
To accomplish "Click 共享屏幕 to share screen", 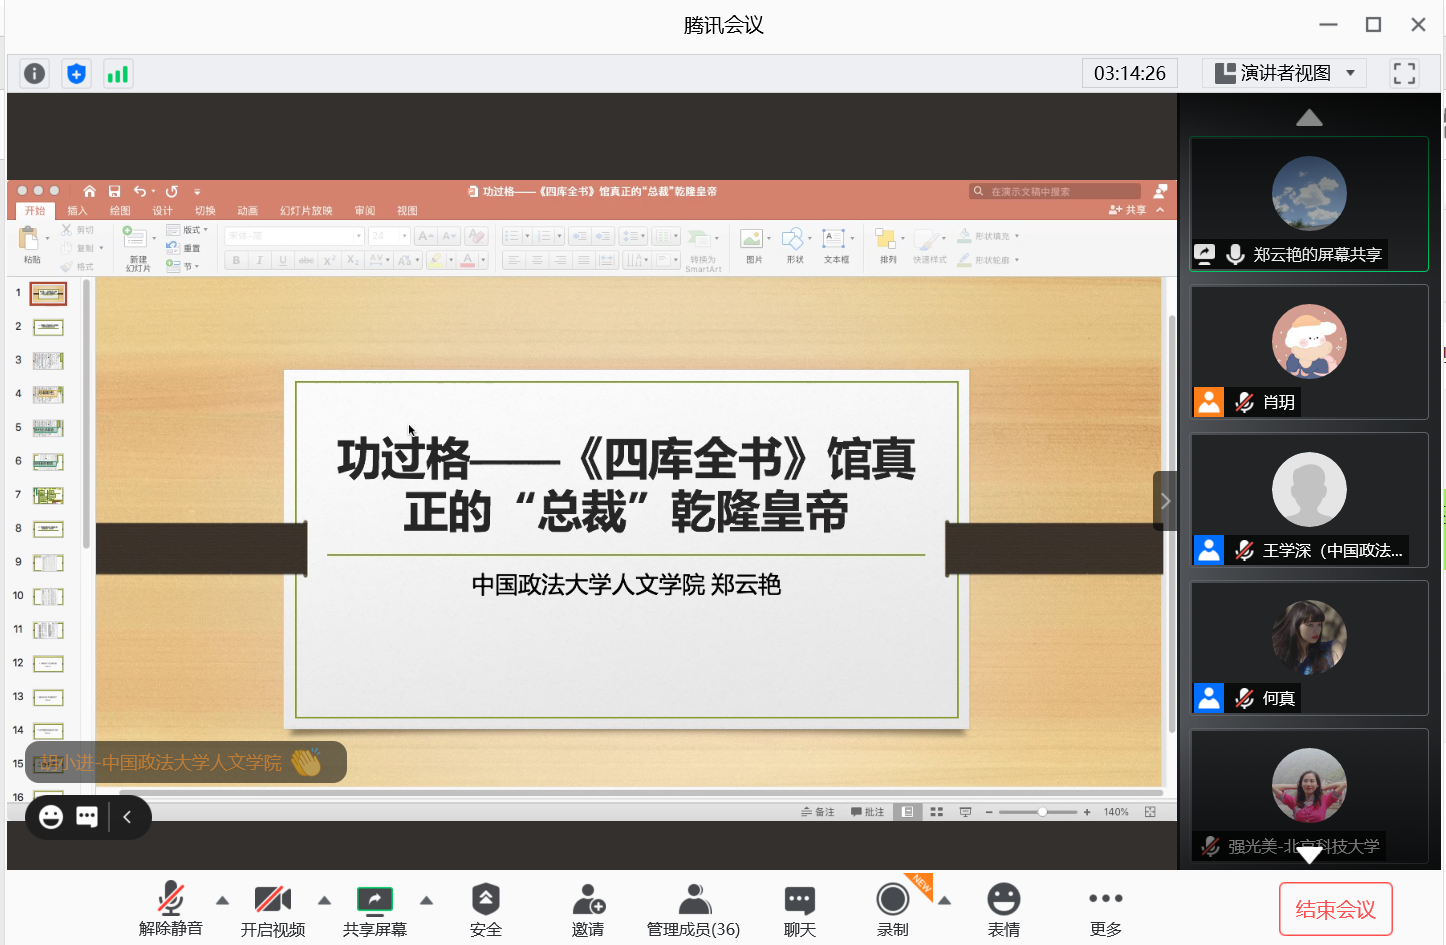I will click(375, 909).
